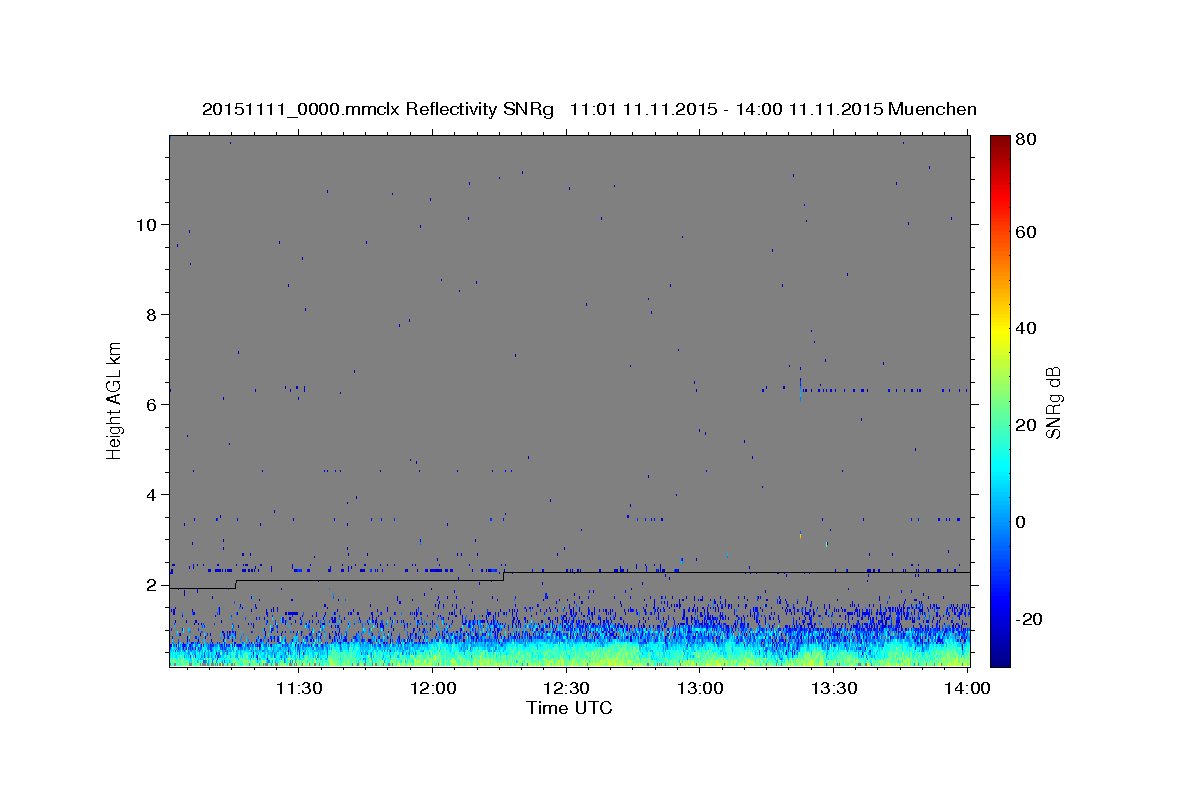Click the orange echo pixel near 3 km
Screen dimensions: 1200x800
point(800,536)
